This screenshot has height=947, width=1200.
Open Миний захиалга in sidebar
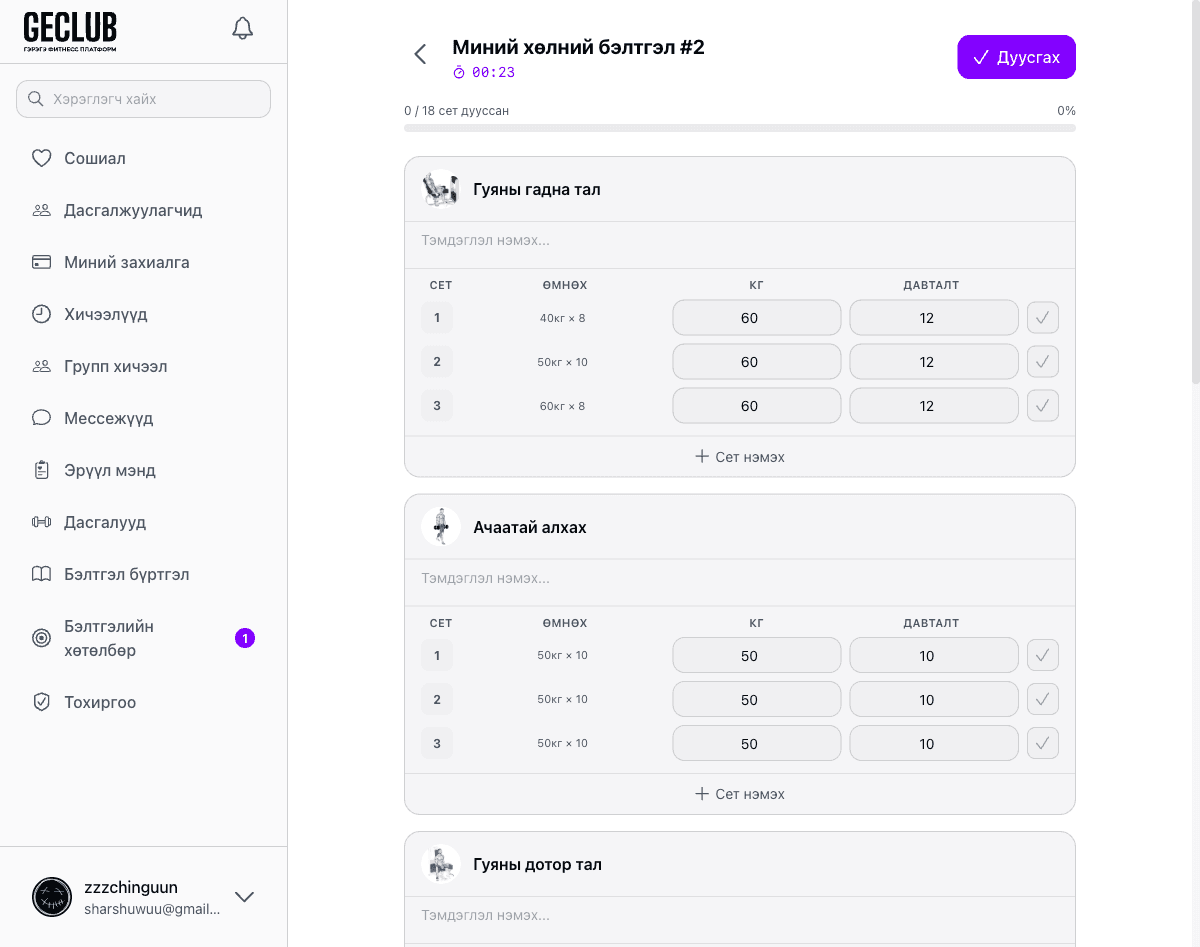(126, 262)
